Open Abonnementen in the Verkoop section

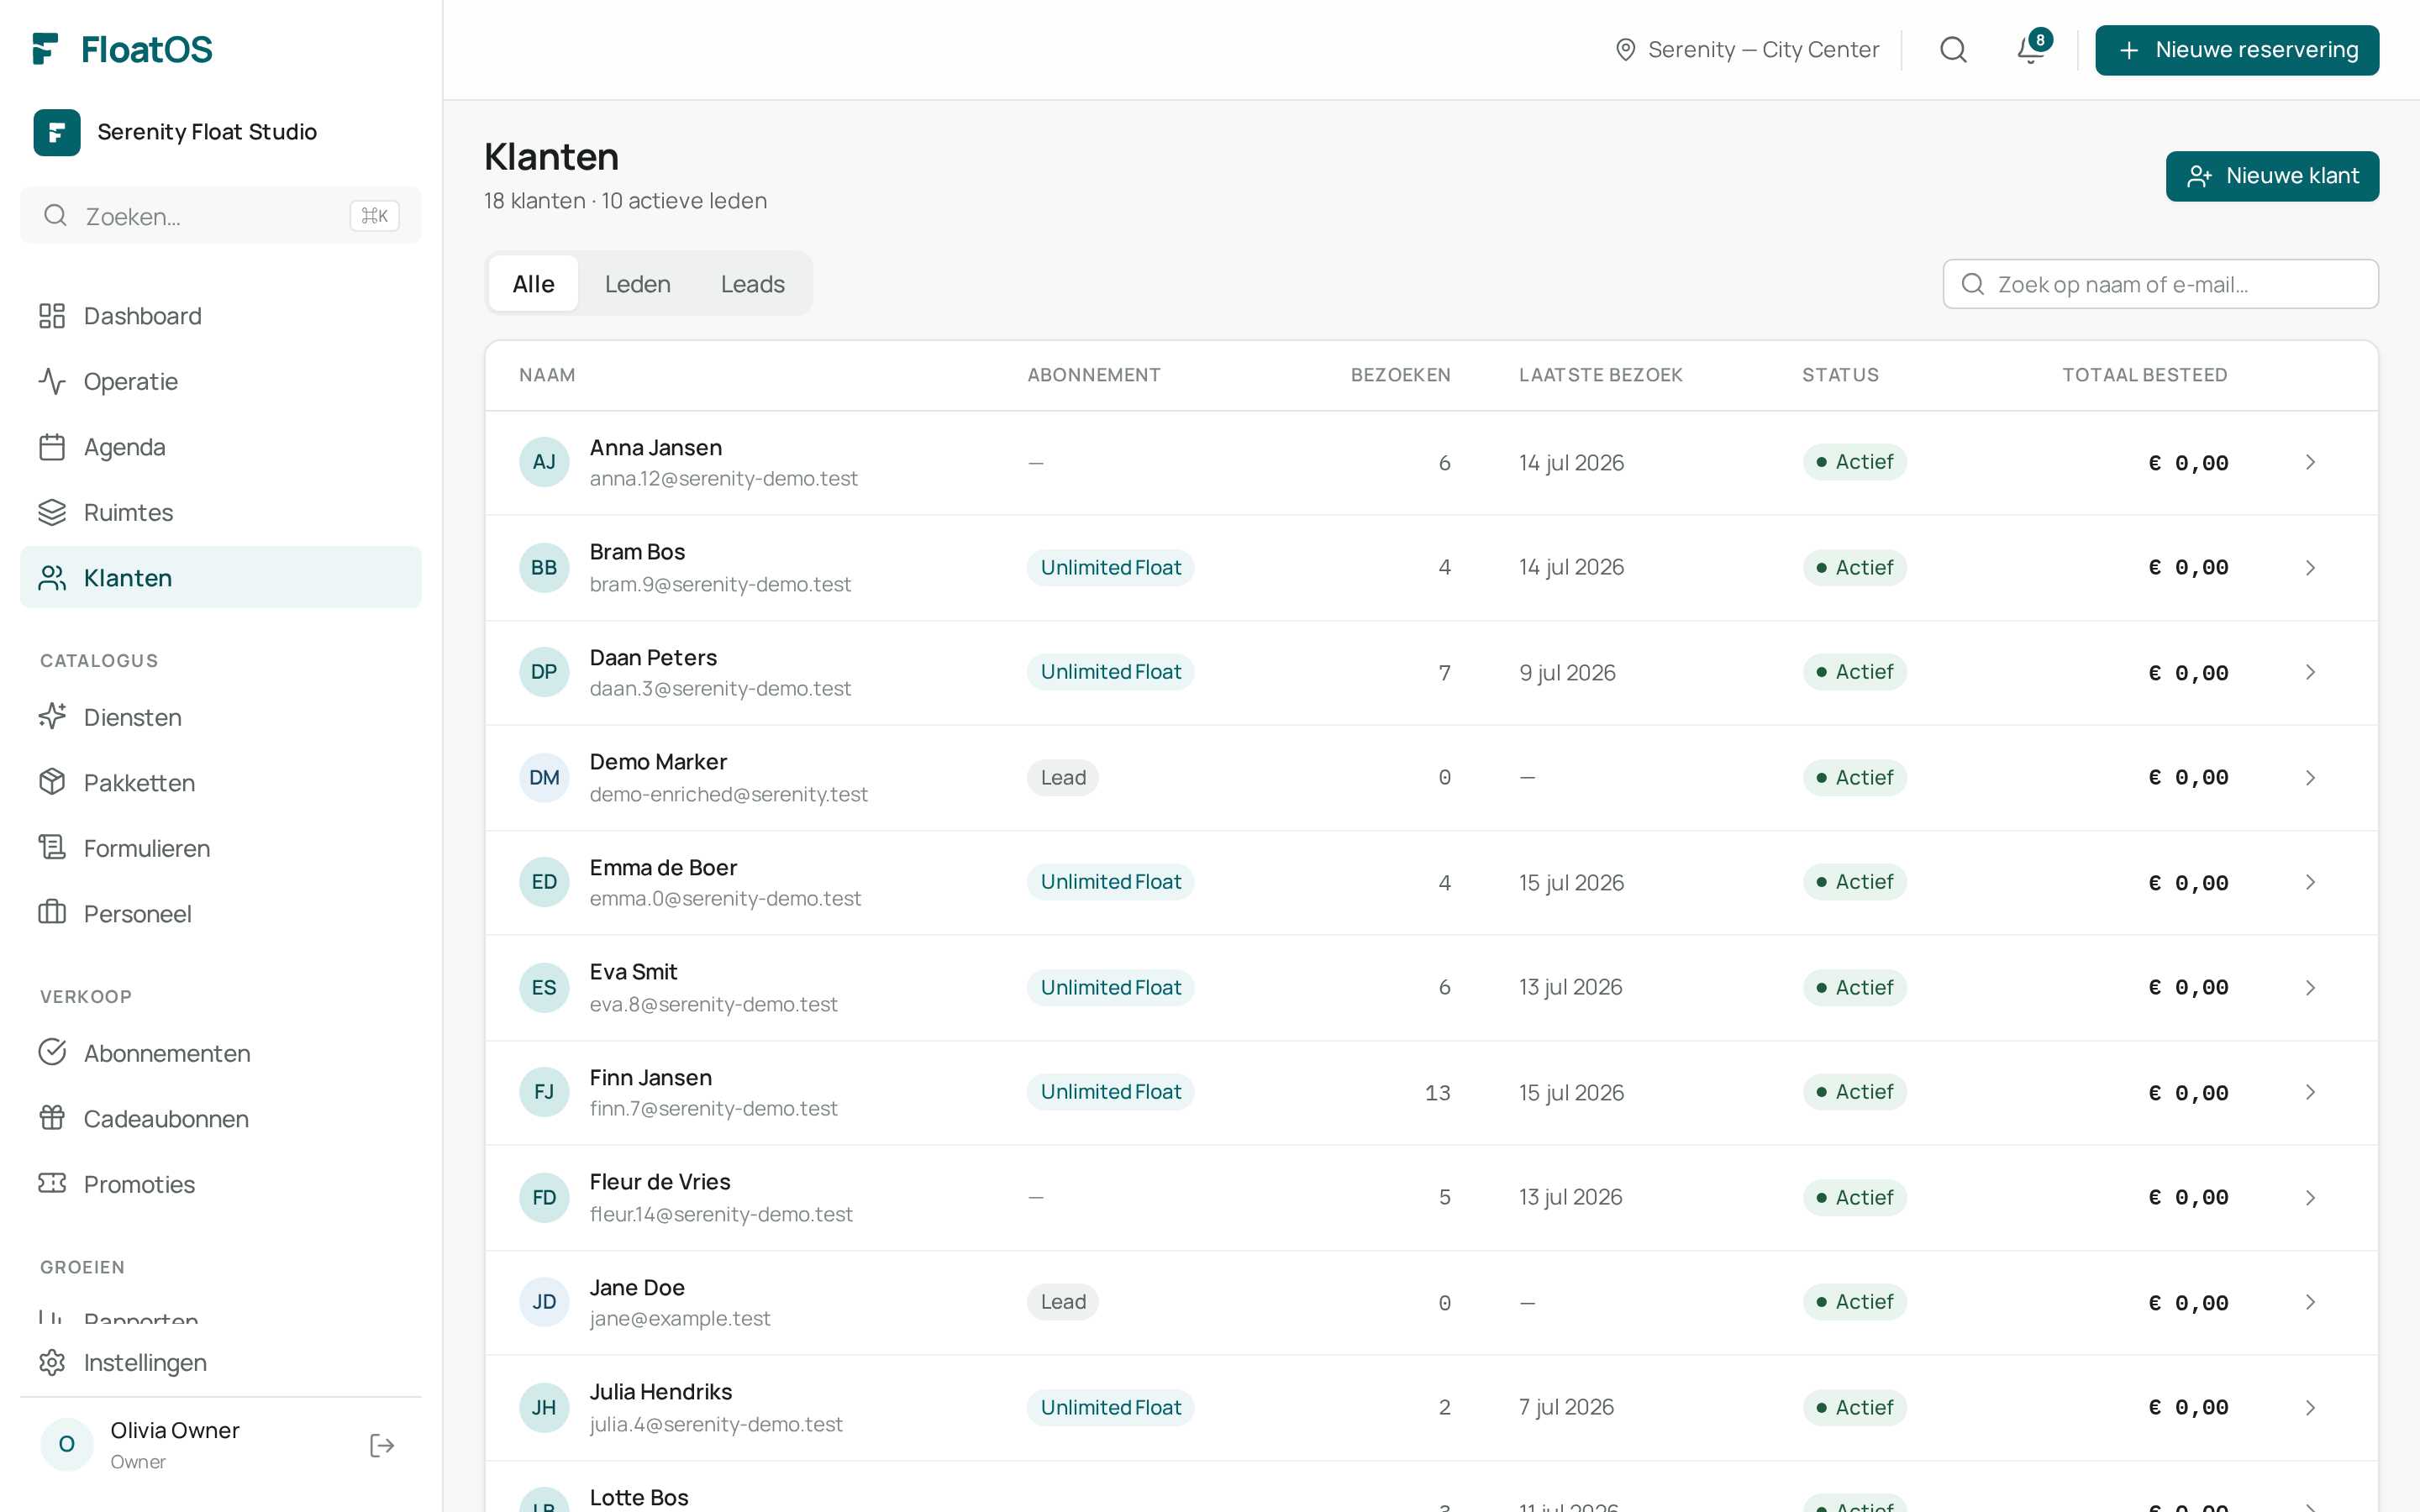pos(221,1053)
